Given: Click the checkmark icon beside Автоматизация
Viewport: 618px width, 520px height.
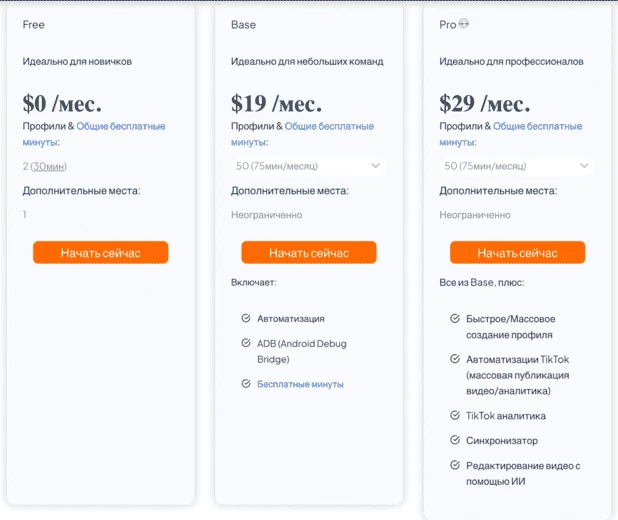Looking at the screenshot, I should [246, 318].
